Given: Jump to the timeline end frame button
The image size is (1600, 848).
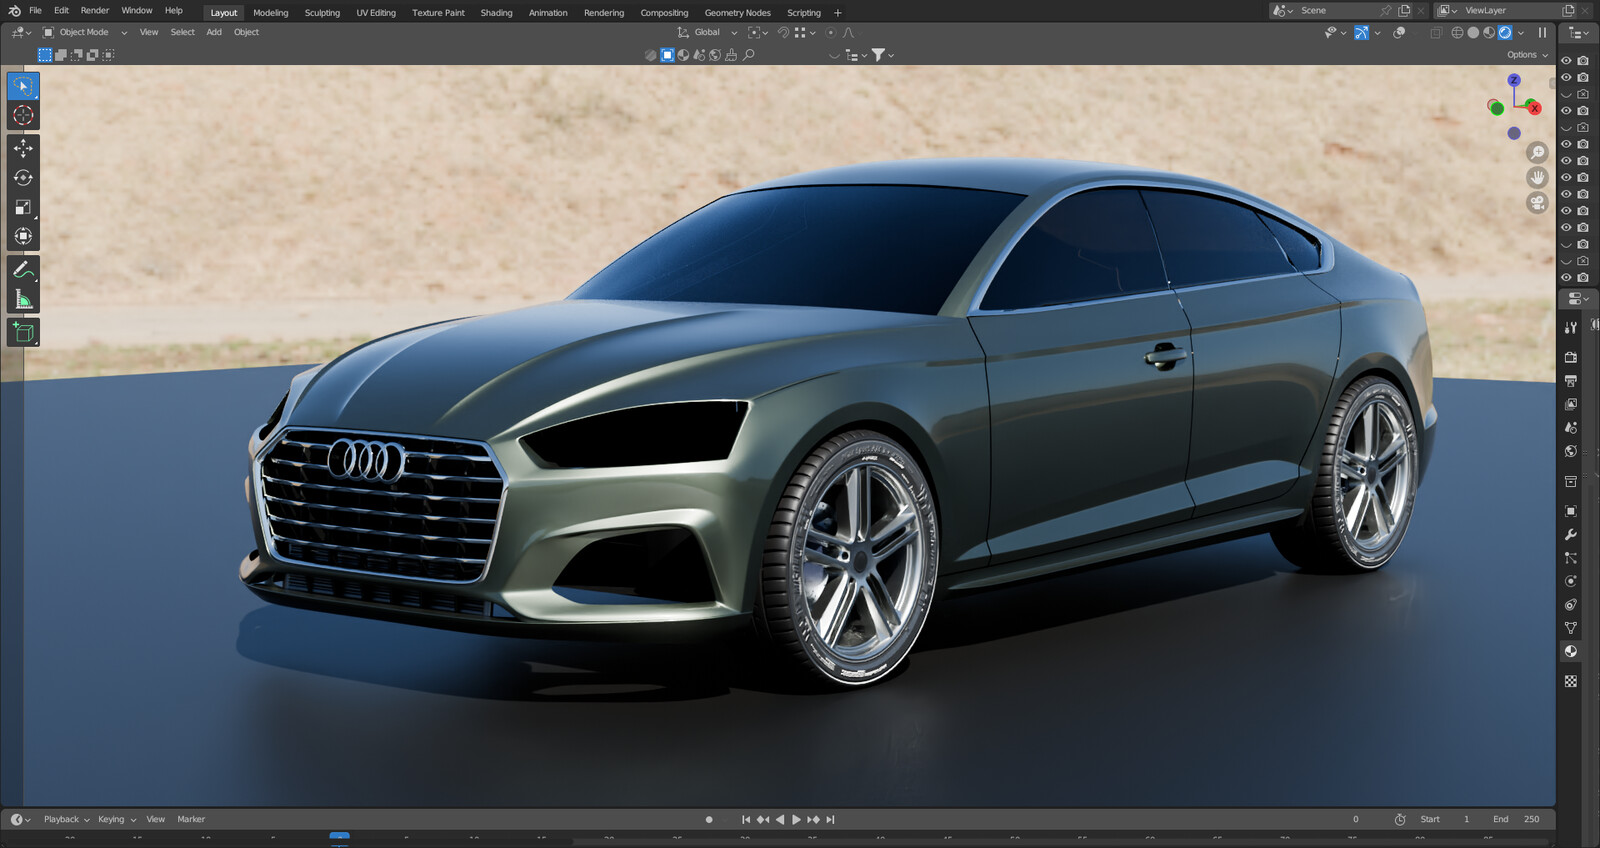Looking at the screenshot, I should coord(830,819).
